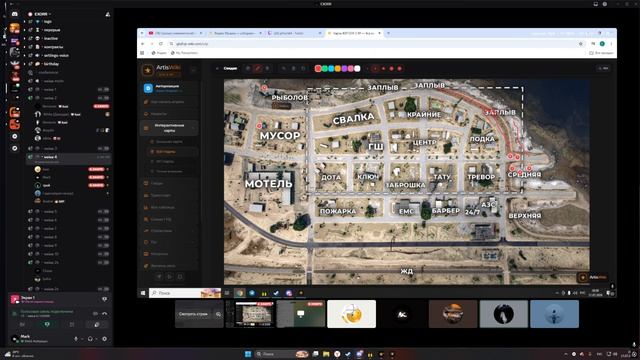Open File Explorer folder on Windows taskbar
The width and height of the screenshot is (640, 360).
[x=326, y=354]
